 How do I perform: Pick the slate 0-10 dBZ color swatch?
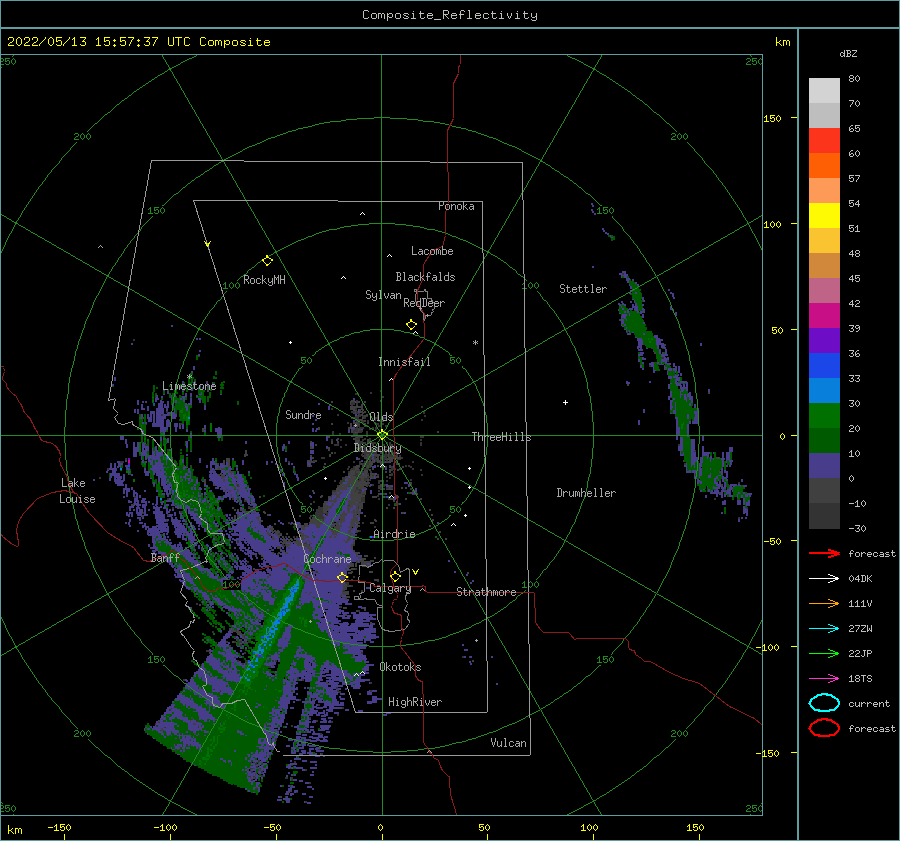(824, 466)
